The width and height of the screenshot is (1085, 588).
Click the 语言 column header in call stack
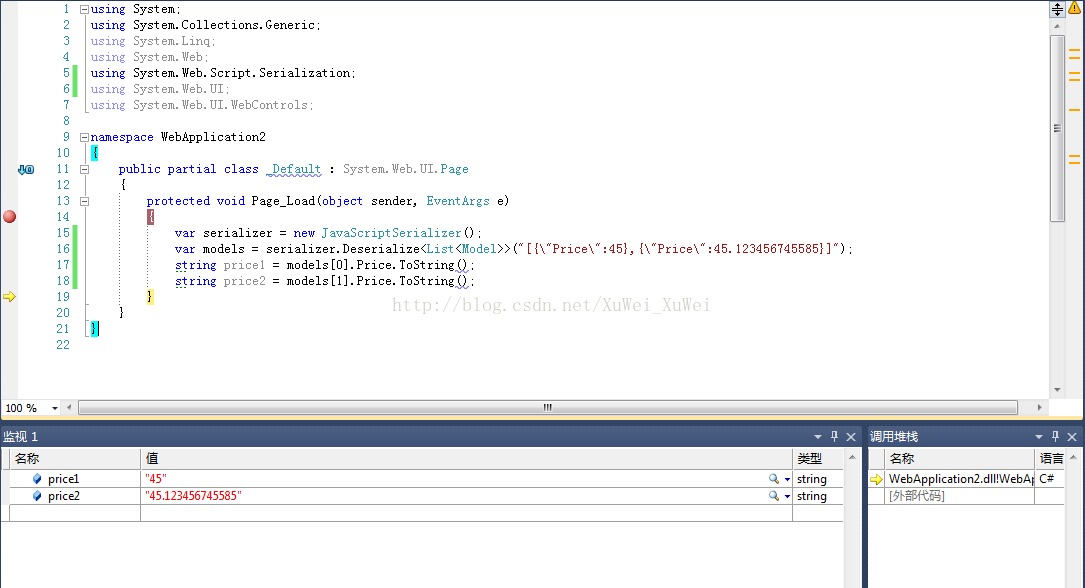[1051, 459]
